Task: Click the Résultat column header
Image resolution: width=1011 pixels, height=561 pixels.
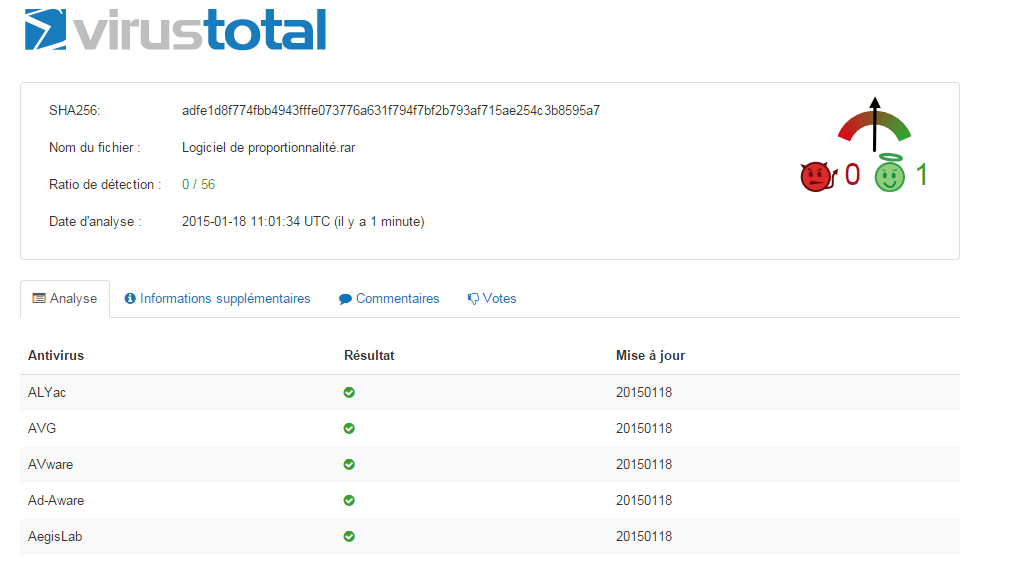Action: [369, 355]
